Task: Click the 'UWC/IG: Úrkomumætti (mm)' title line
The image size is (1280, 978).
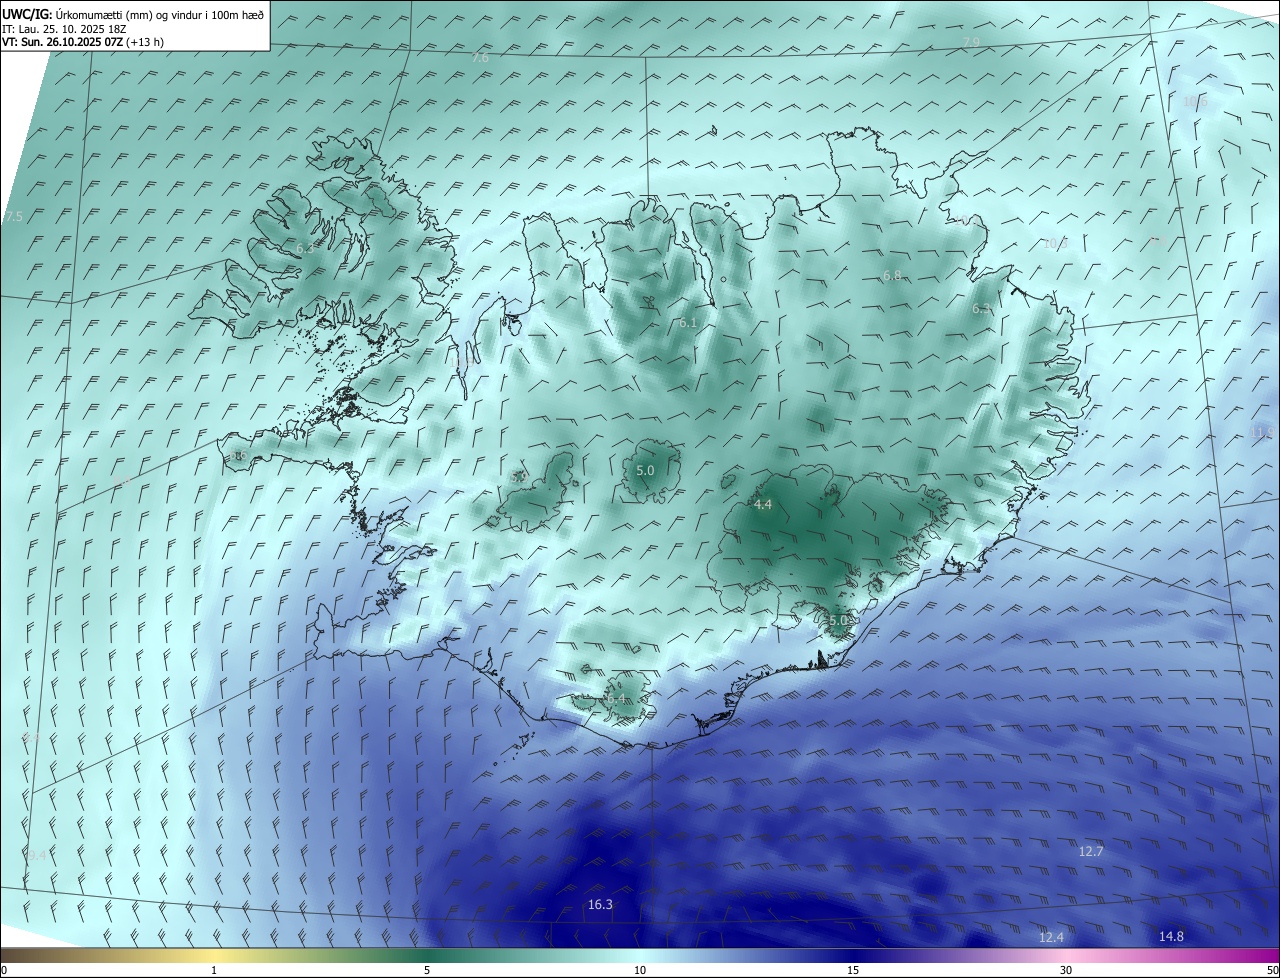Action: tap(134, 14)
